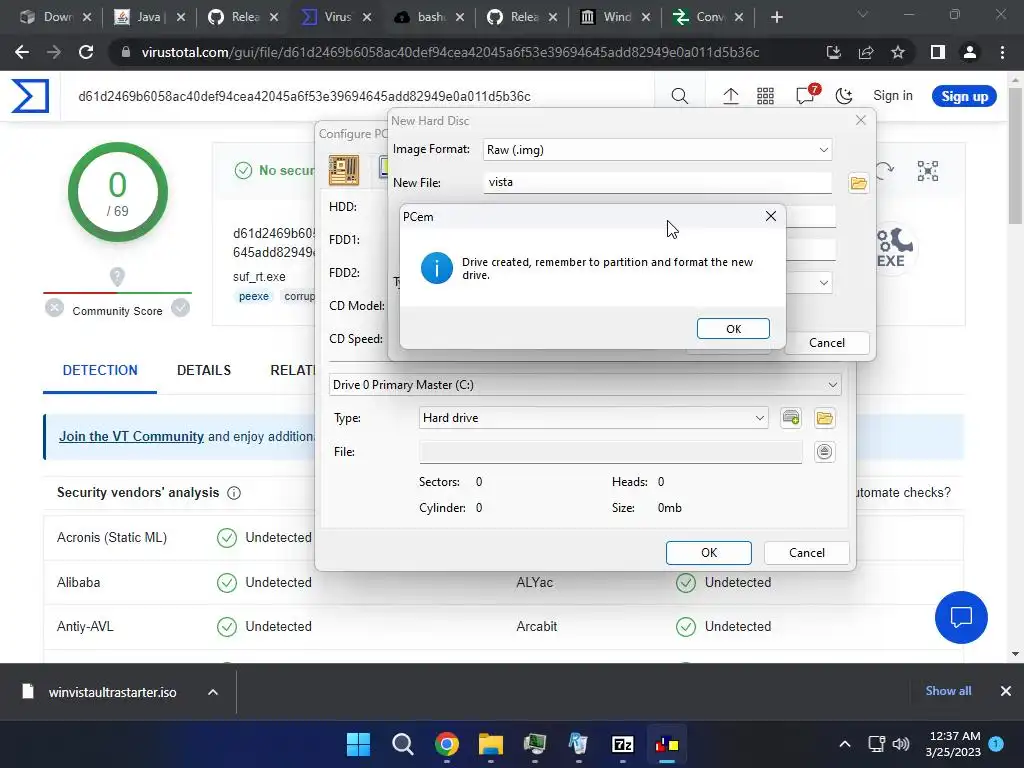1024x768 pixels.
Task: Open a new browser tab
Action: 776,17
